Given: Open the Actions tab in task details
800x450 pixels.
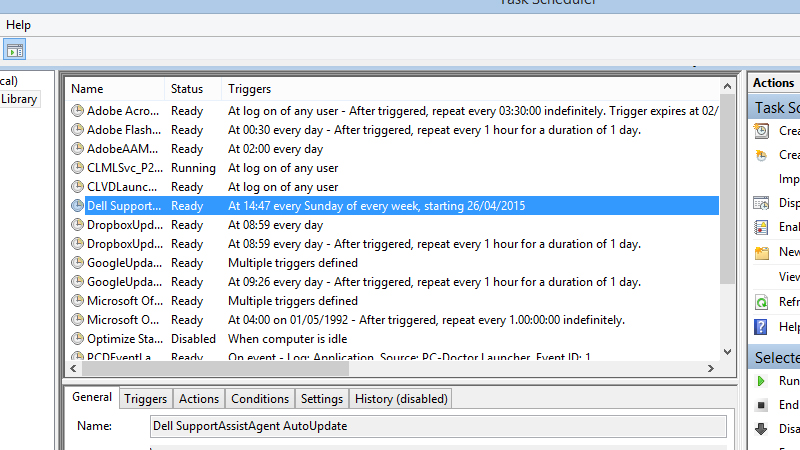Looking at the screenshot, I should [x=198, y=398].
